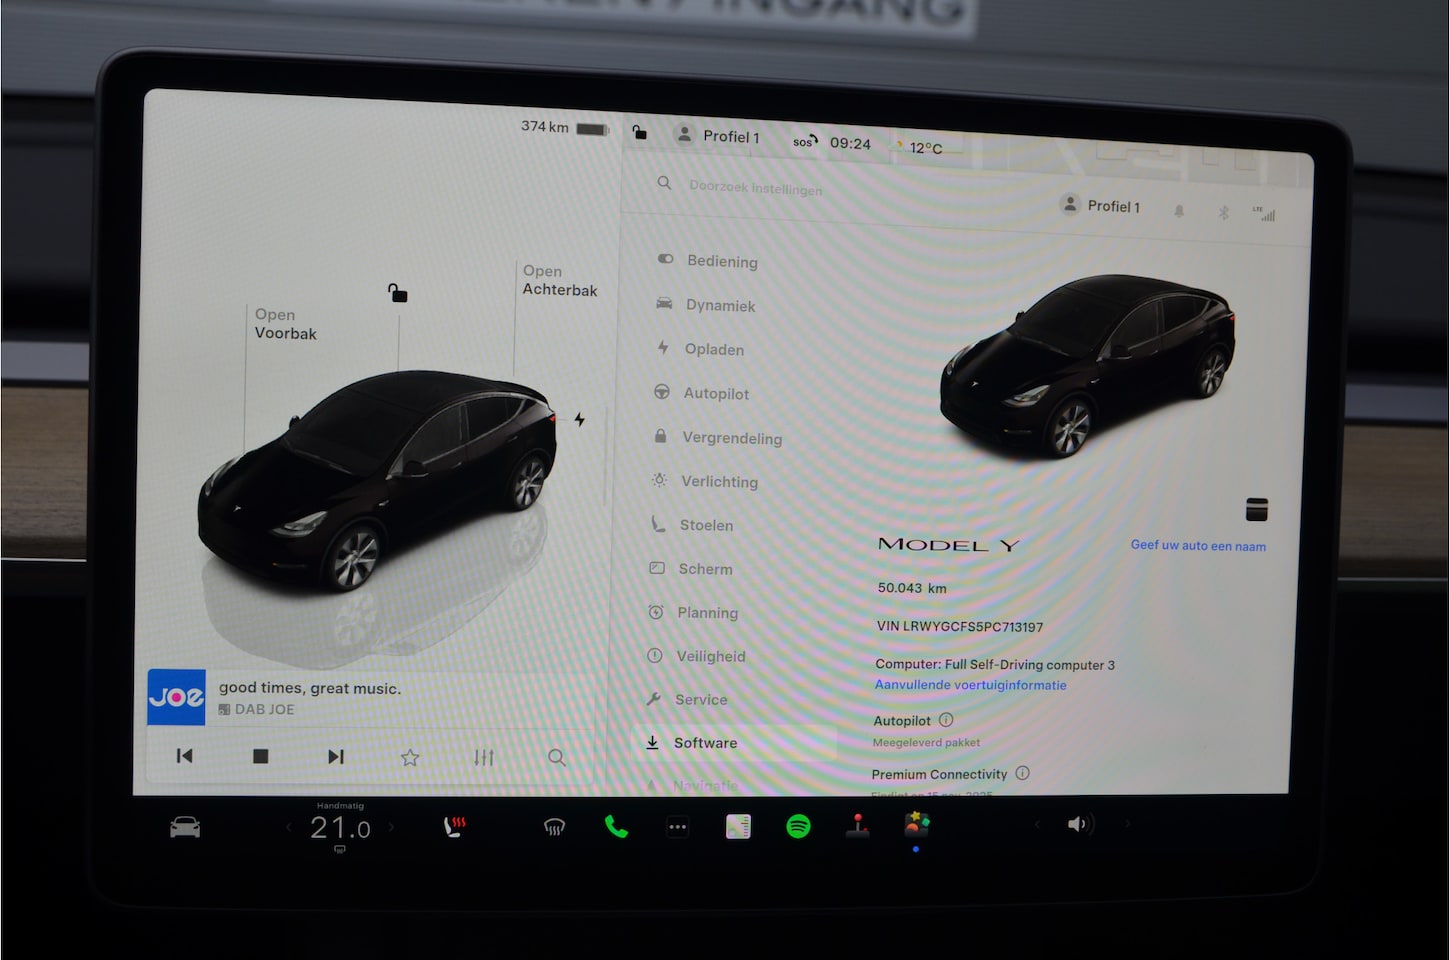Click the 'Geef uw auto een naam' link
1450x960 pixels.
pyautogui.click(x=1198, y=546)
